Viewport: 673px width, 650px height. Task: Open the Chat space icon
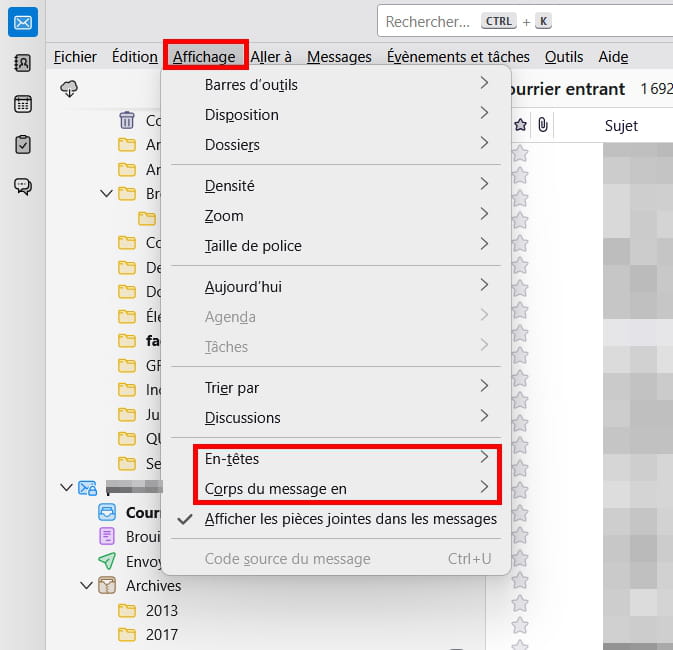click(22, 186)
